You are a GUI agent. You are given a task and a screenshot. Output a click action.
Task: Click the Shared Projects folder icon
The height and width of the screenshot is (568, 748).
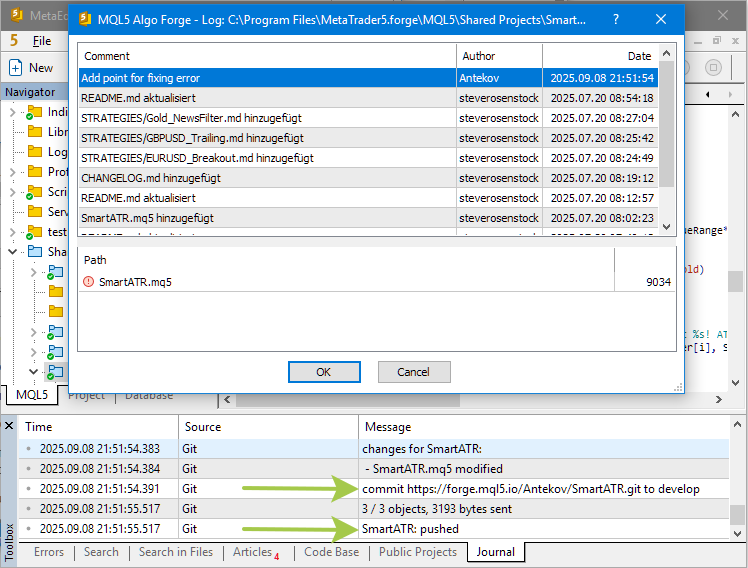pos(35,251)
